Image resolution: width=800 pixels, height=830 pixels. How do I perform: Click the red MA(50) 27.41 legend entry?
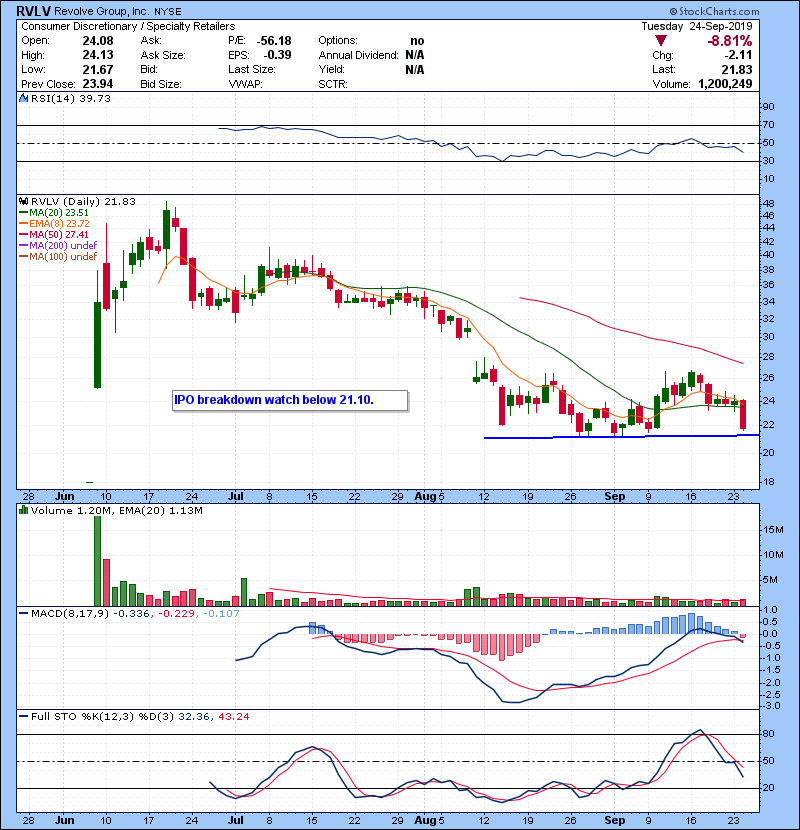coord(54,234)
